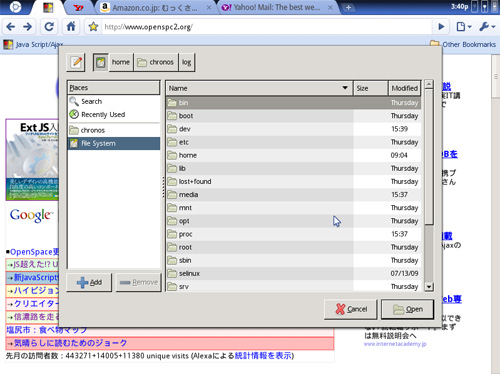The image size is (500, 374).
Task: Click the 07/13/09 modified date
Action: point(404,274)
